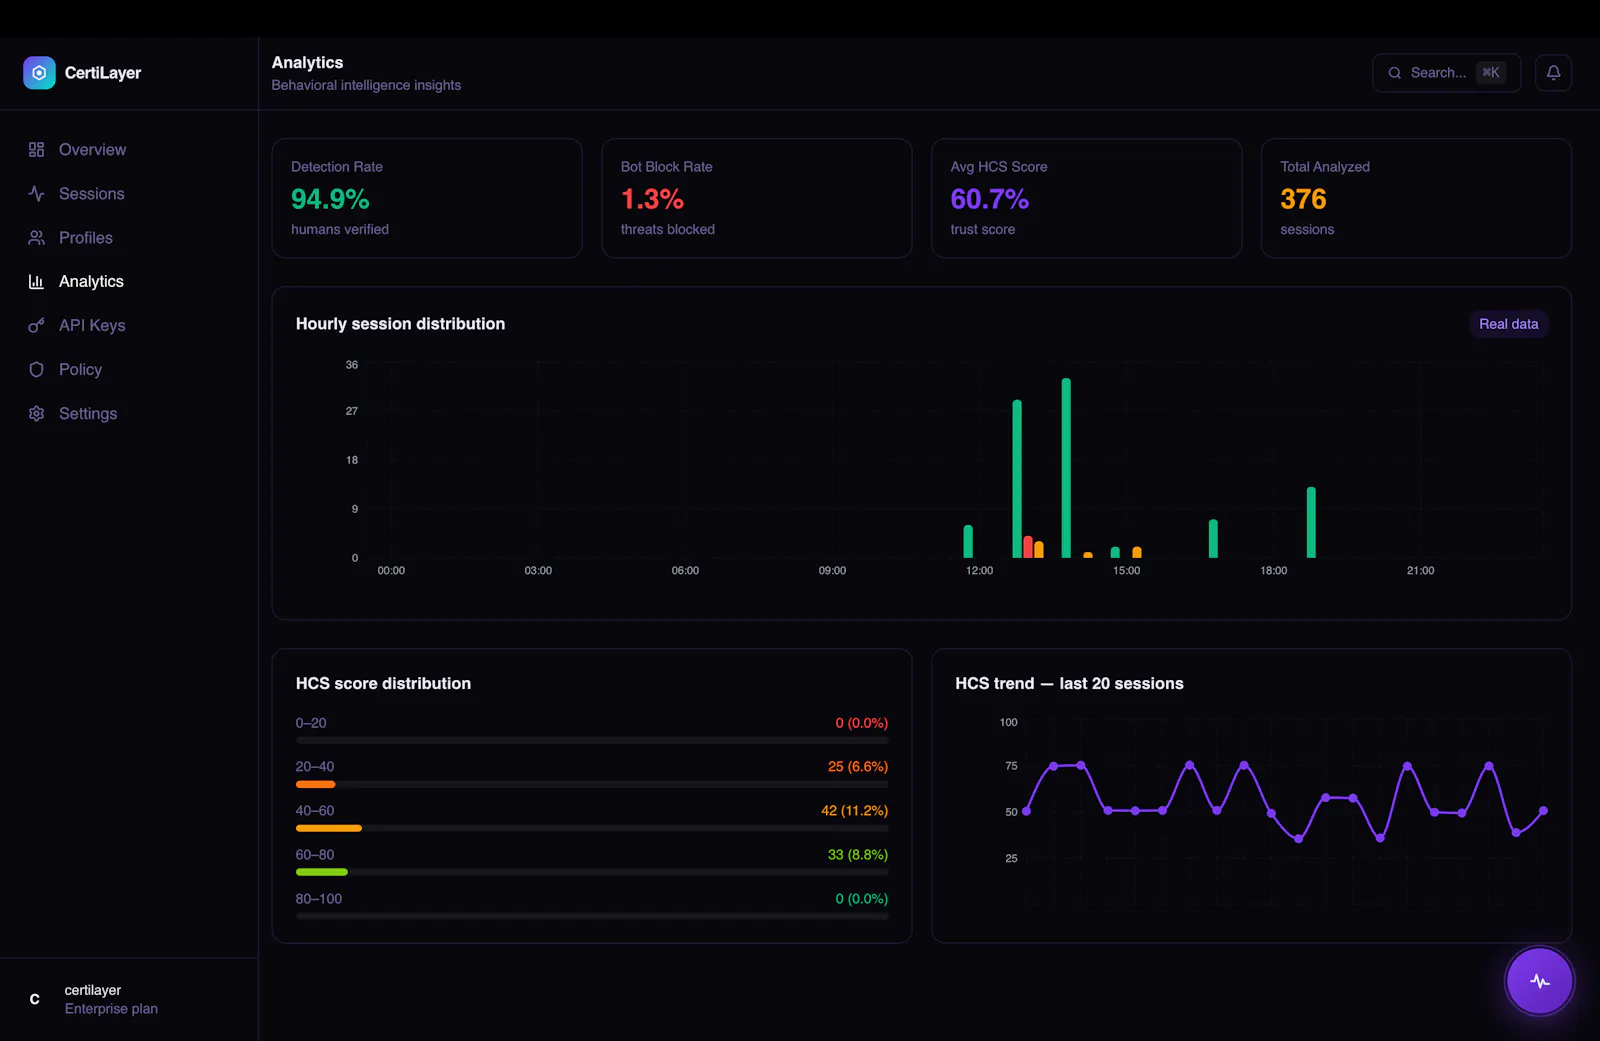Click the 'HCS score distribution' heading
This screenshot has height=1041, width=1600.
[x=383, y=684]
